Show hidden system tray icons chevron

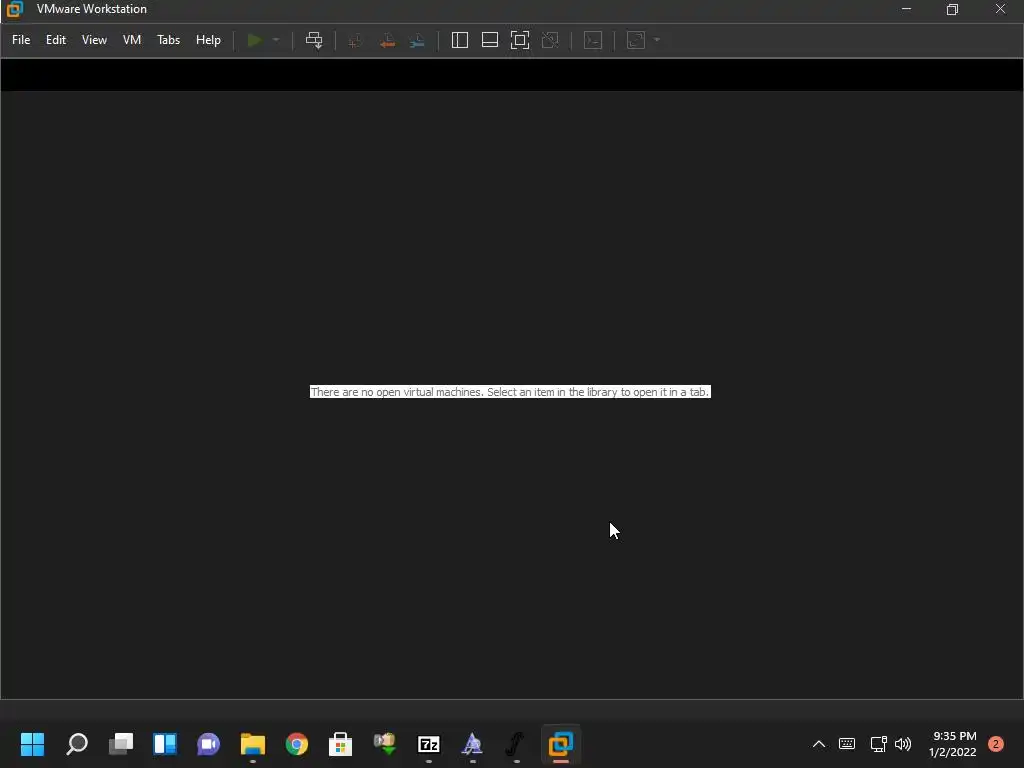(x=819, y=744)
